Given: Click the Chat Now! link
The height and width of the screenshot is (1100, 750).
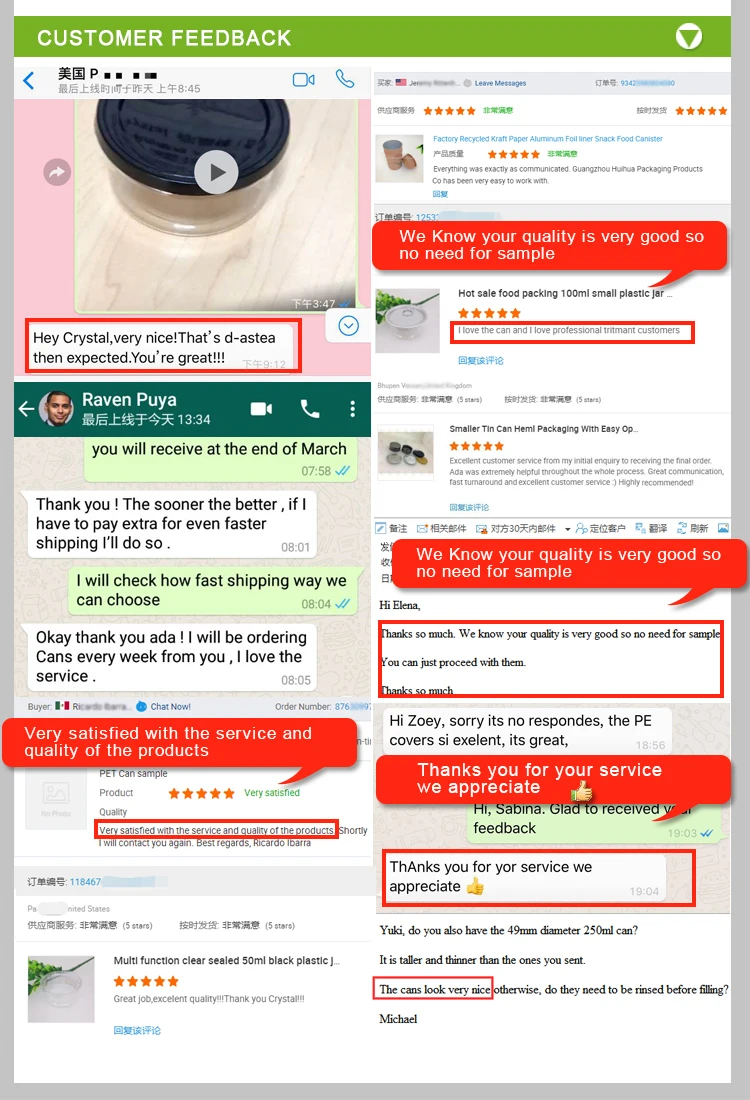Looking at the screenshot, I should [x=163, y=706].
